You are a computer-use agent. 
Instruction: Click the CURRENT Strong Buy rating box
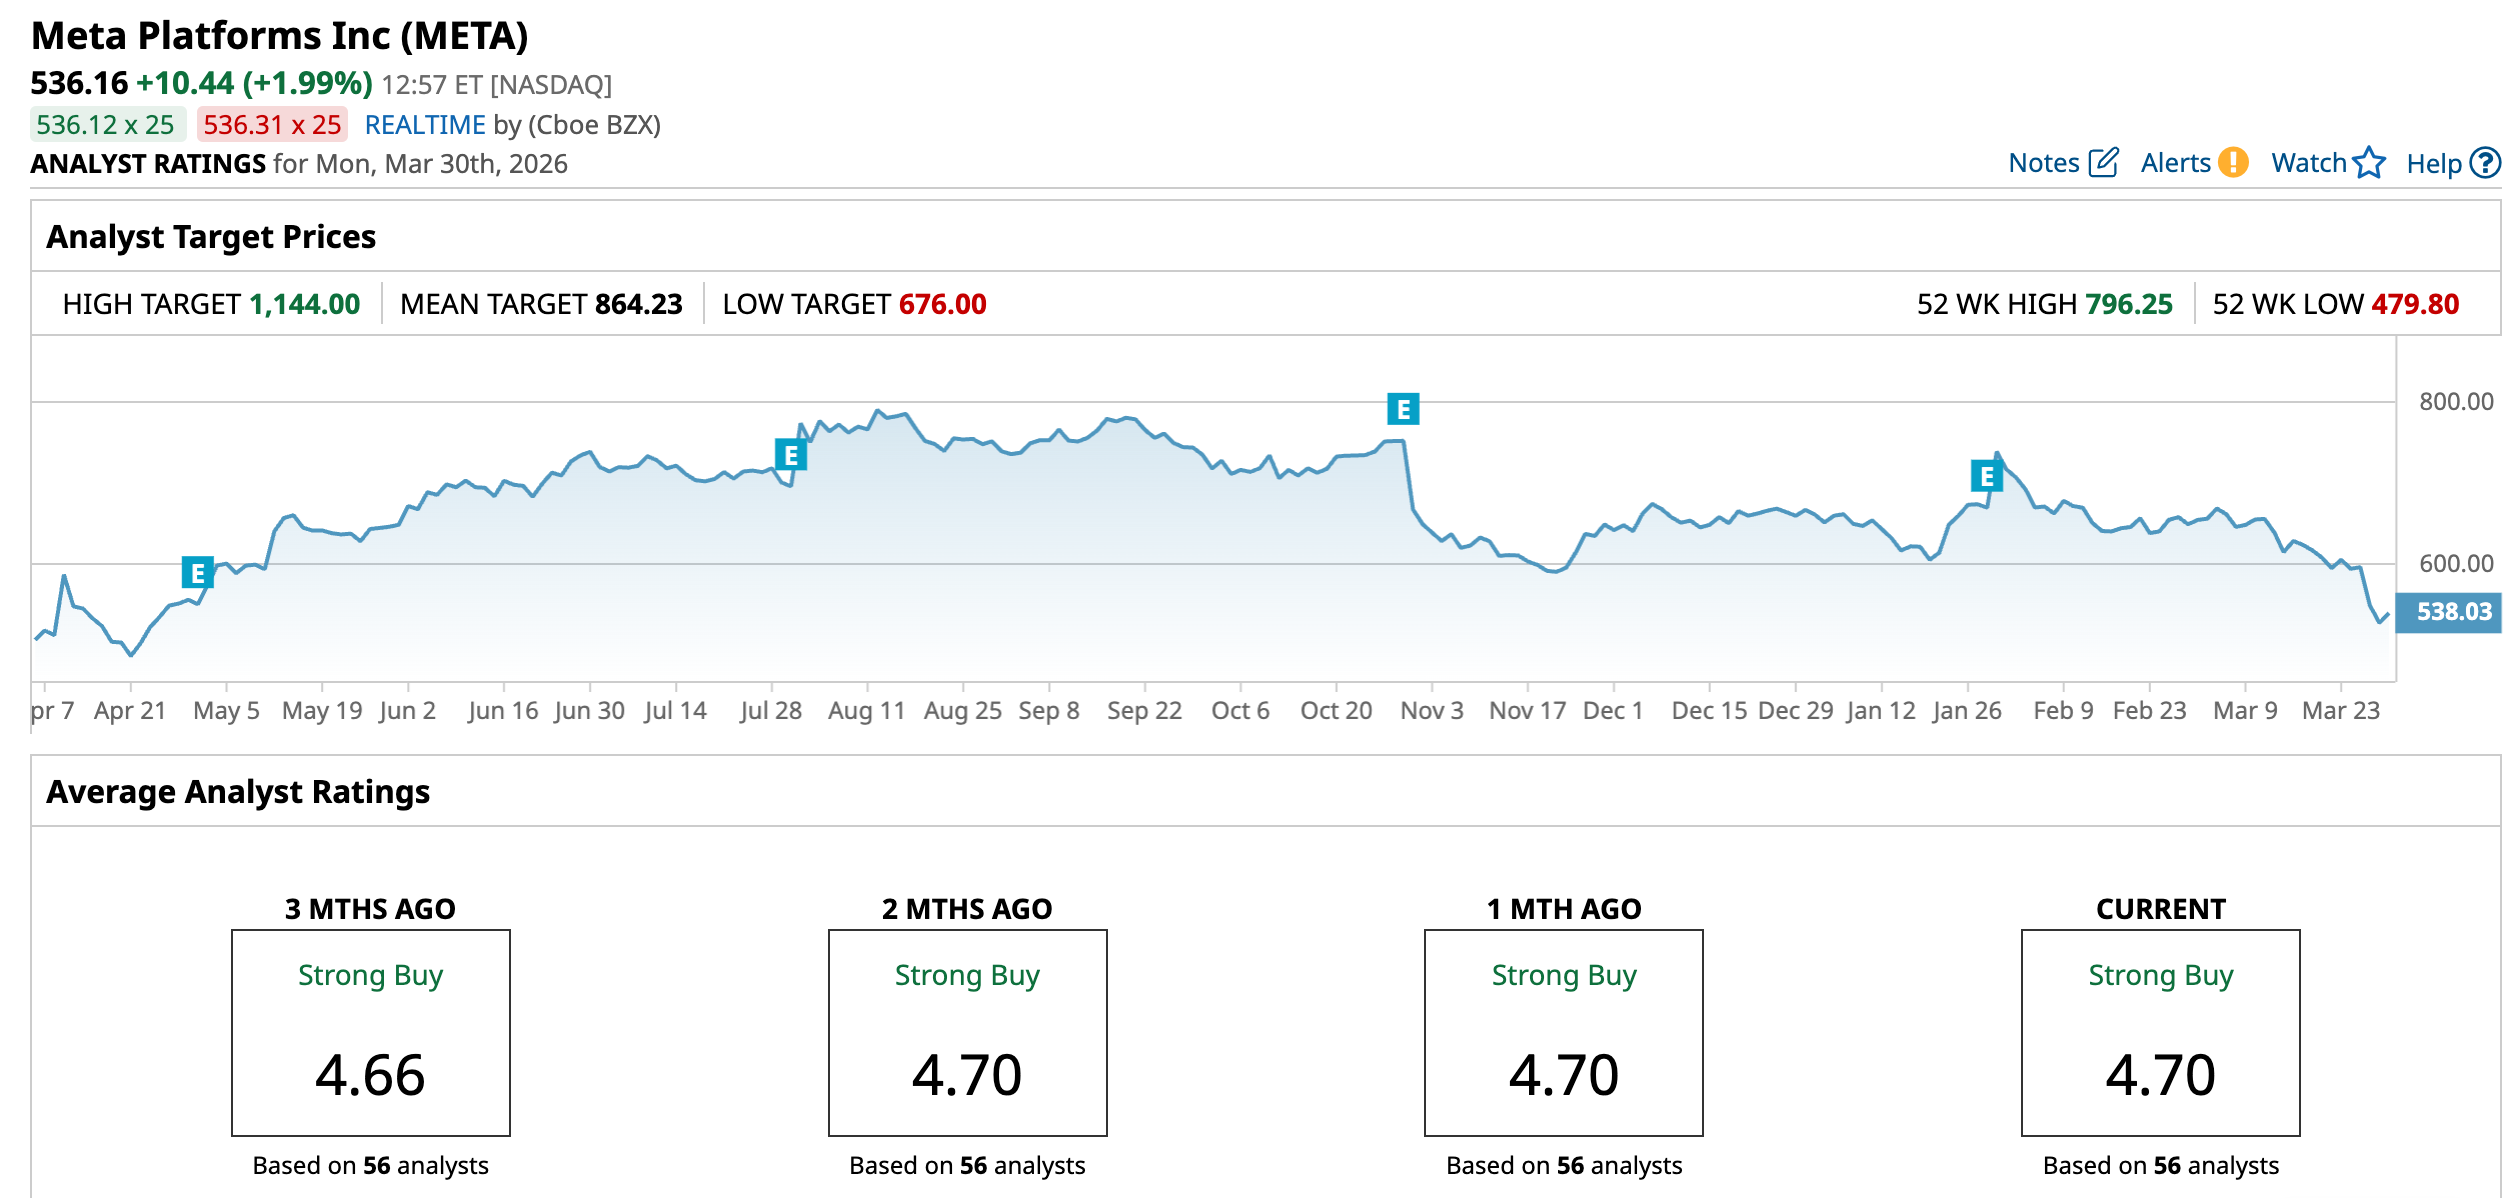point(2160,1032)
